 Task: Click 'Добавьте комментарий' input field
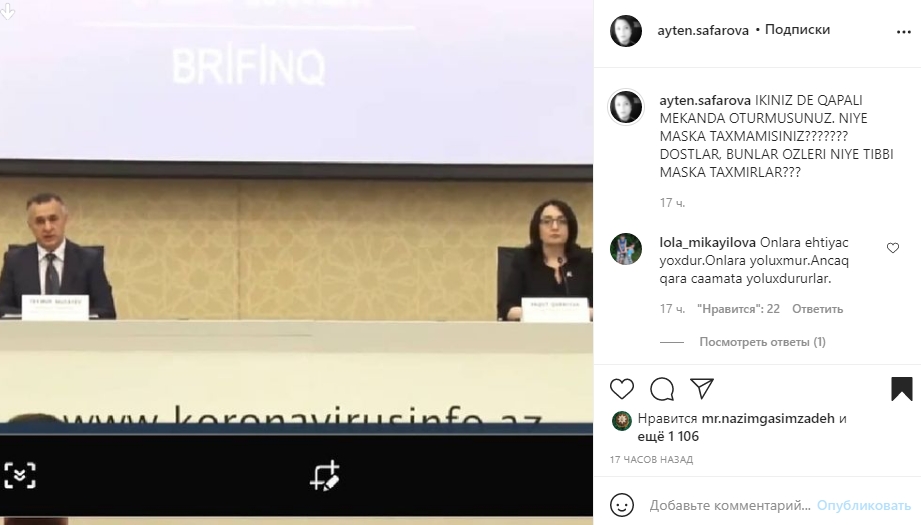pyautogui.click(x=730, y=505)
